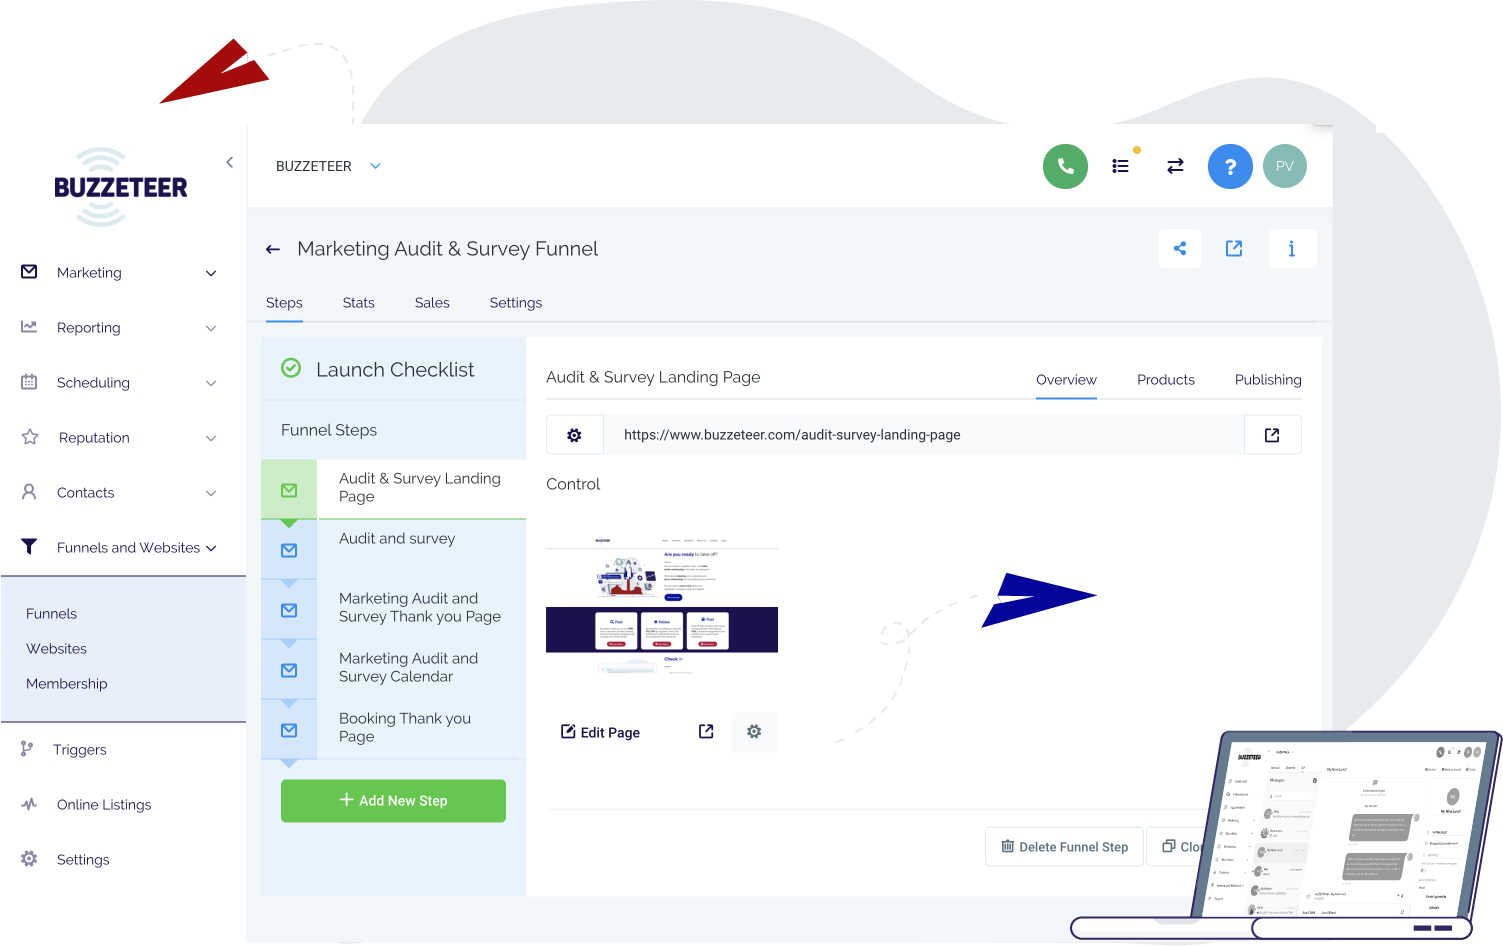
Task: Click the control page settings gear
Action: coord(754,732)
